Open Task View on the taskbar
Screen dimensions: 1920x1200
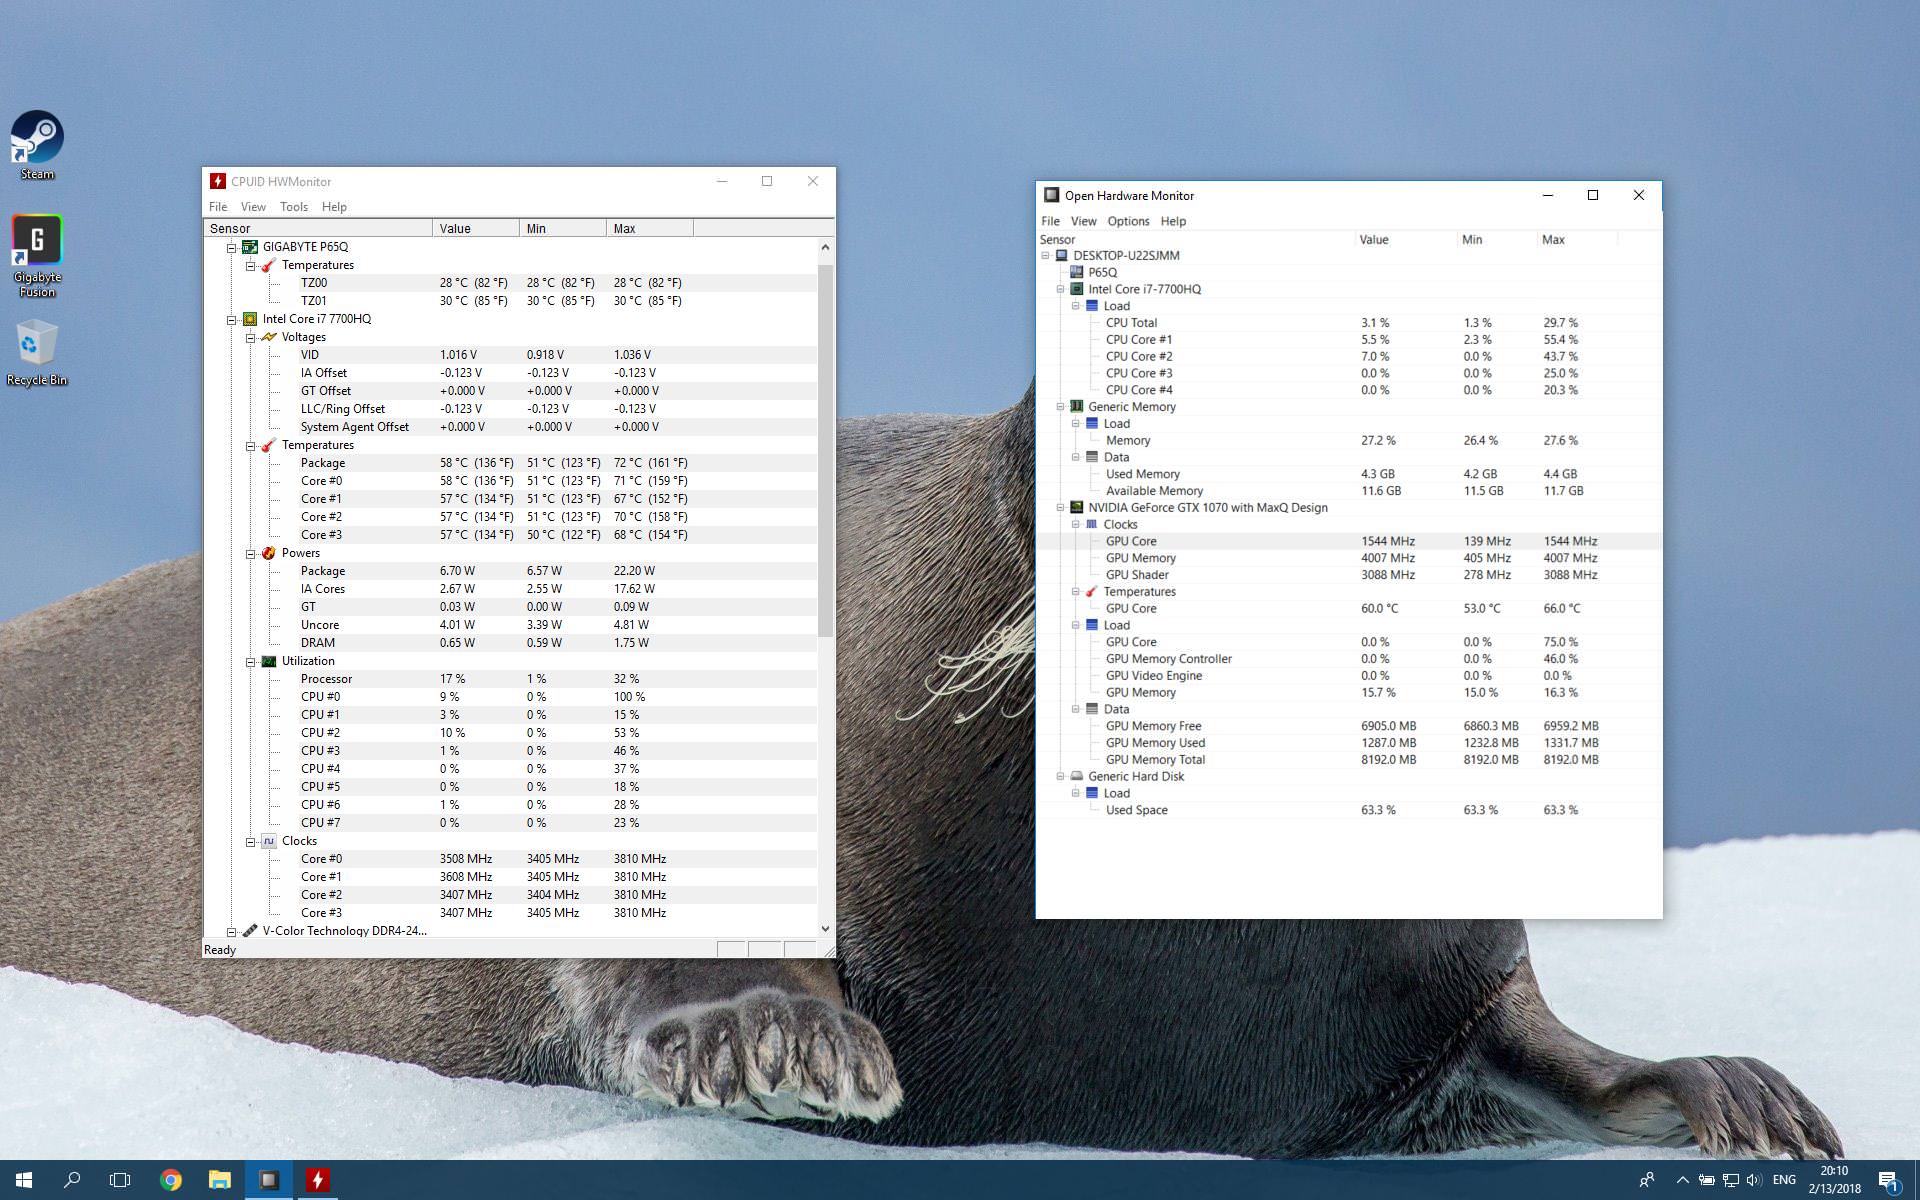tap(120, 1180)
